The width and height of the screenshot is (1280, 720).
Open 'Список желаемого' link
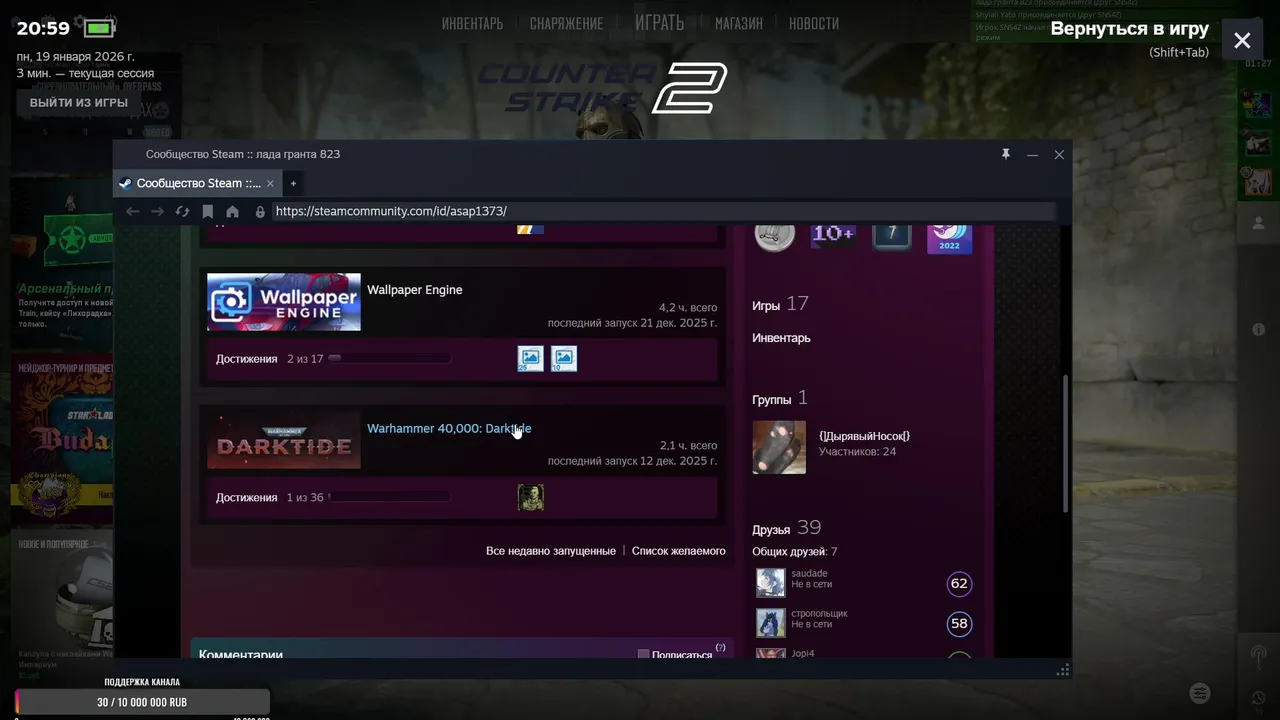(679, 551)
